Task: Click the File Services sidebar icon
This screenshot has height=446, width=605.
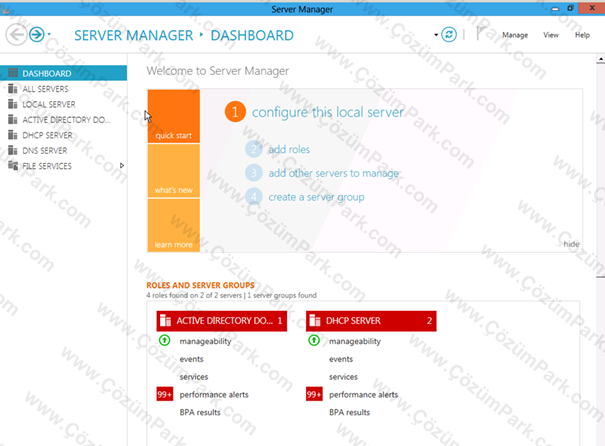Action: (x=13, y=166)
